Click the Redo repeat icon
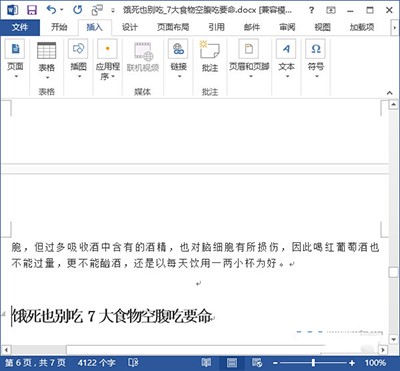The height and width of the screenshot is (371, 400). point(77,10)
